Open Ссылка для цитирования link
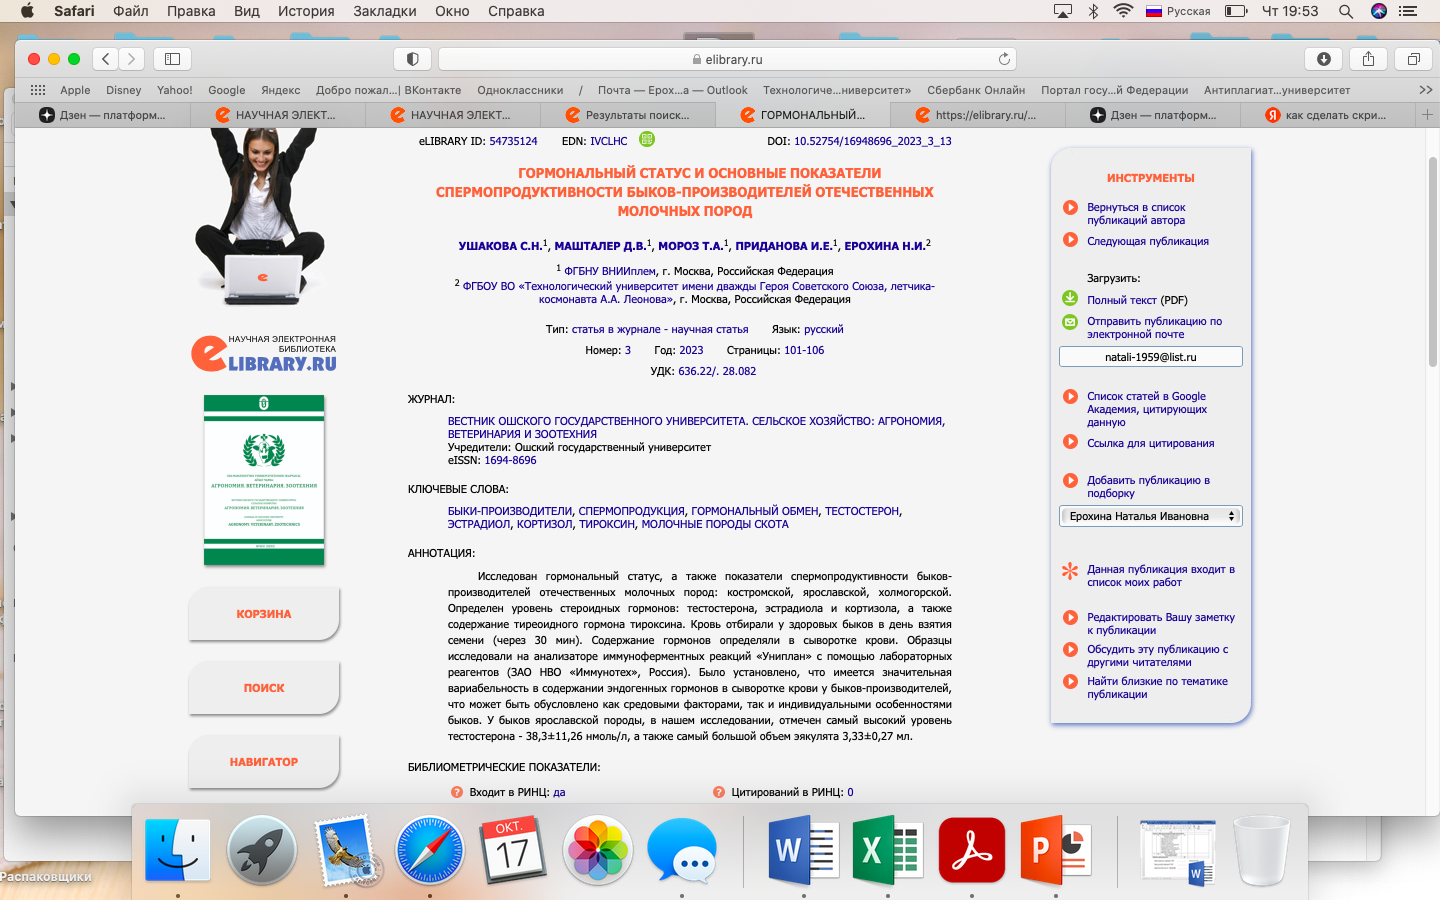Image resolution: width=1440 pixels, height=900 pixels. tap(1151, 443)
